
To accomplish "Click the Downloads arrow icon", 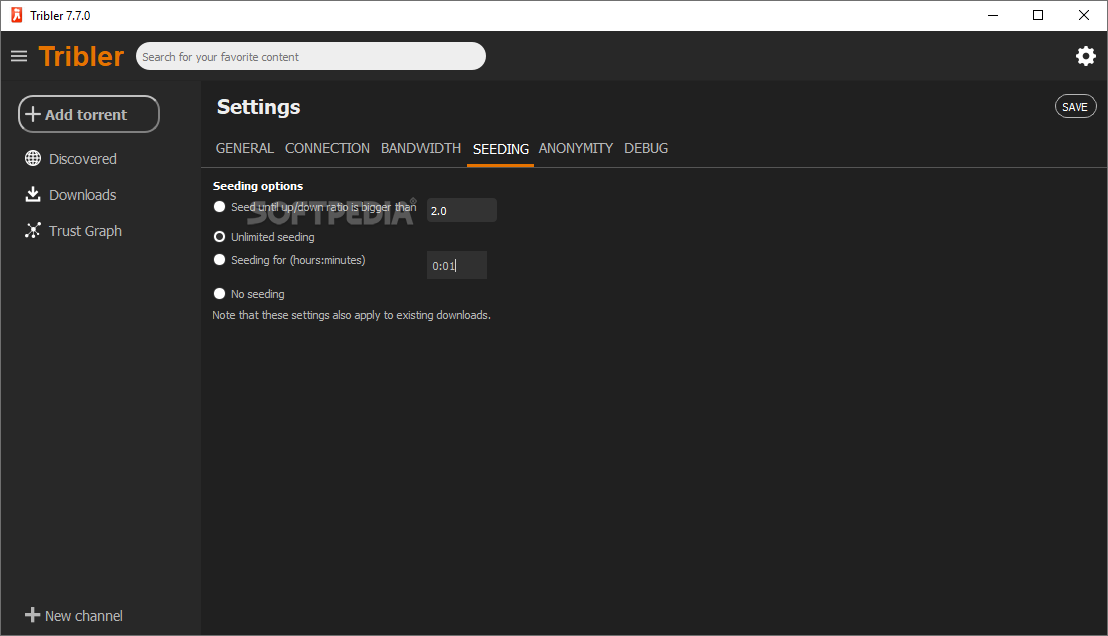I will [33, 194].
